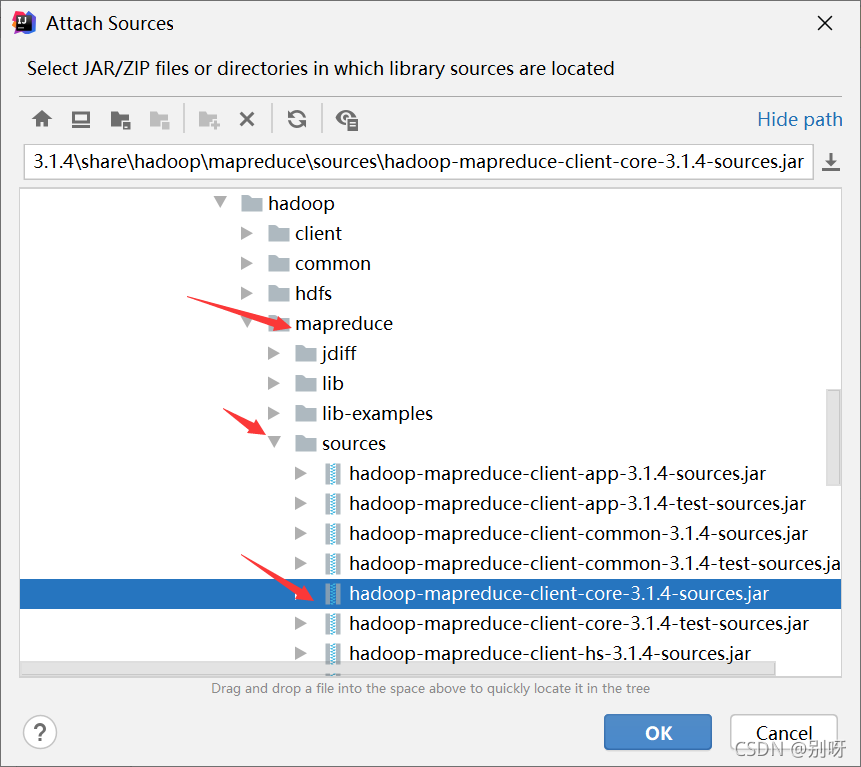Image resolution: width=861 pixels, height=767 pixels.
Task: Create a new folder icon
Action: [x=209, y=119]
